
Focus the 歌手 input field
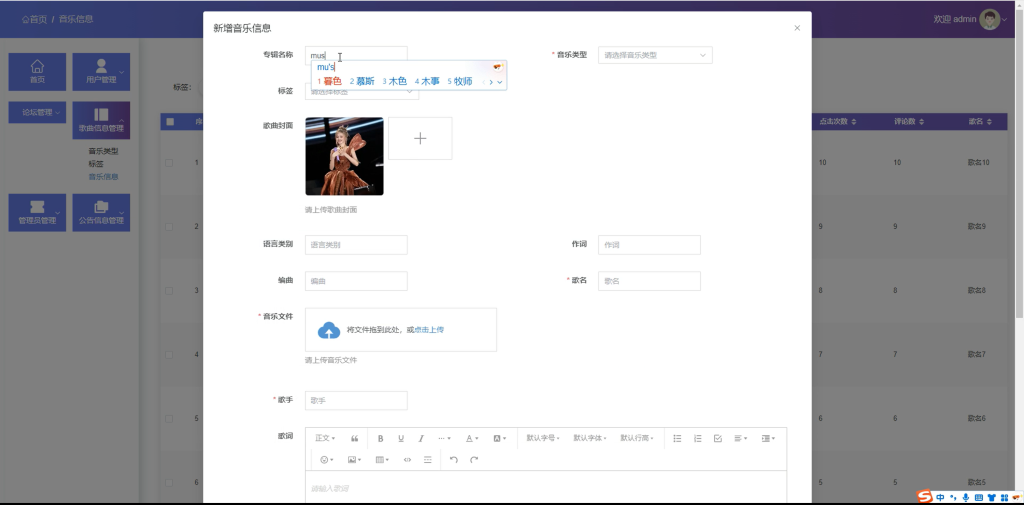pos(356,400)
